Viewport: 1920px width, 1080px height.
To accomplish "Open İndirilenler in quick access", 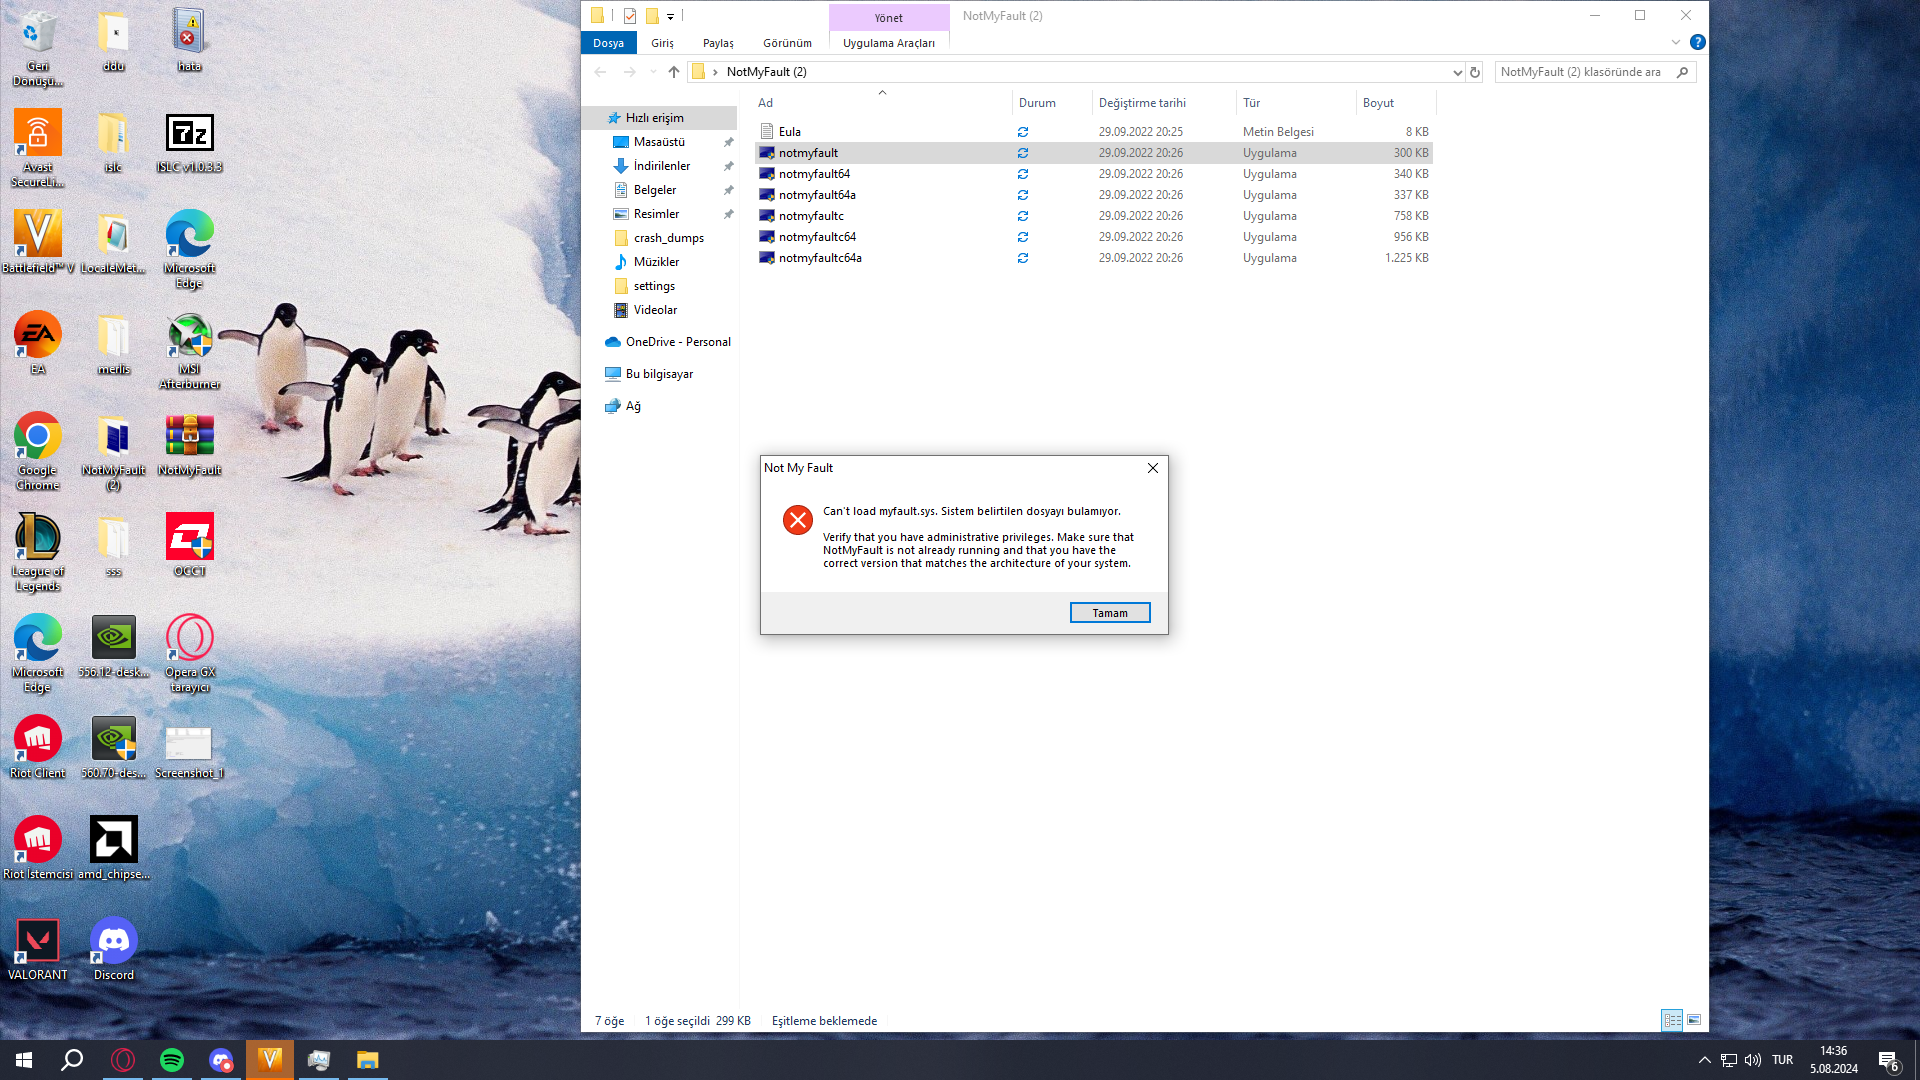I will tap(661, 166).
